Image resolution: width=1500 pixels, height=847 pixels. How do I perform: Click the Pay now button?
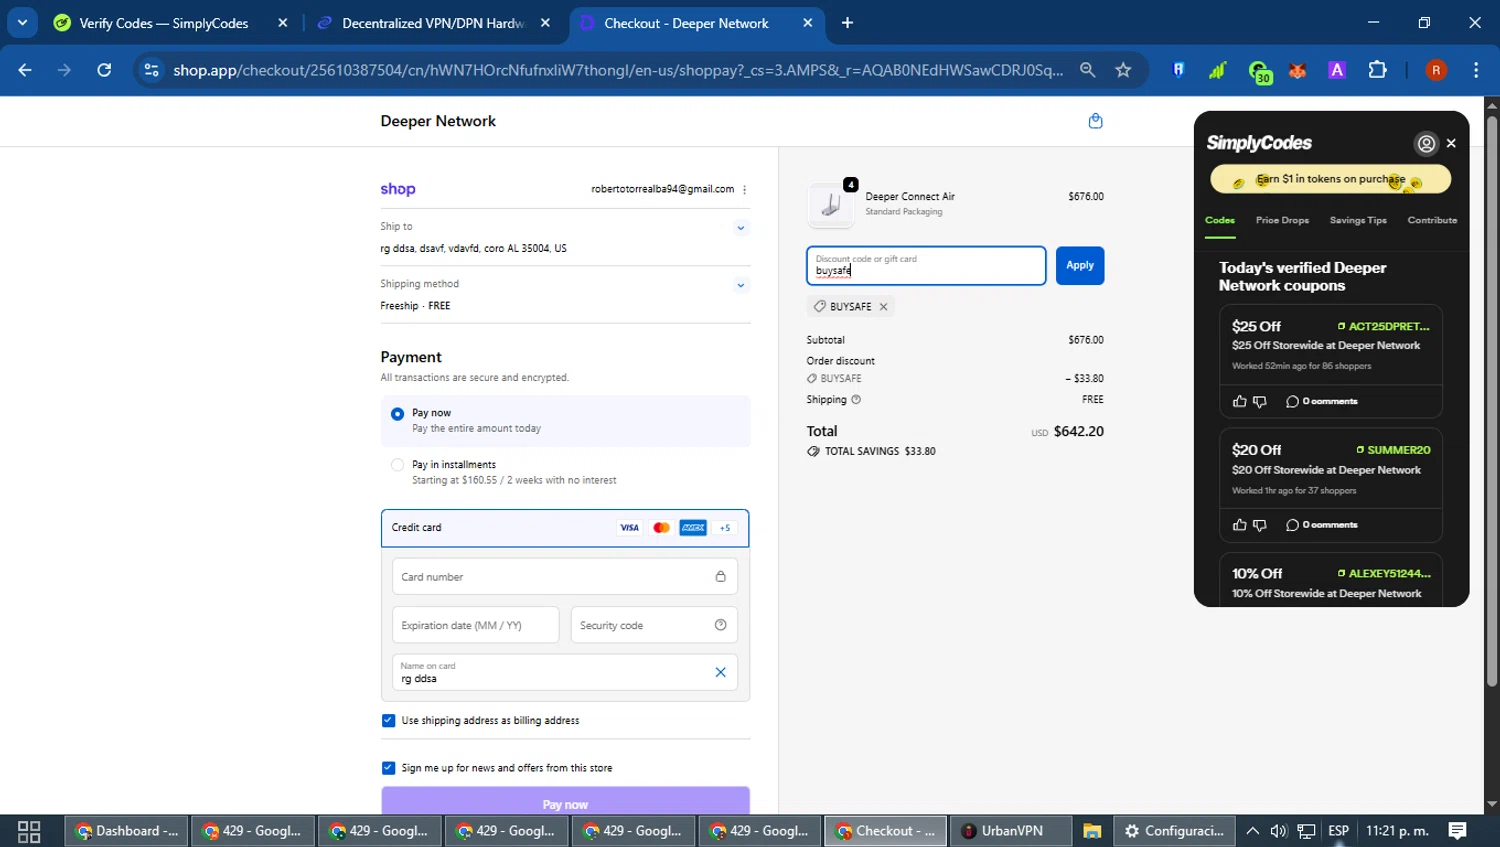coord(565,802)
